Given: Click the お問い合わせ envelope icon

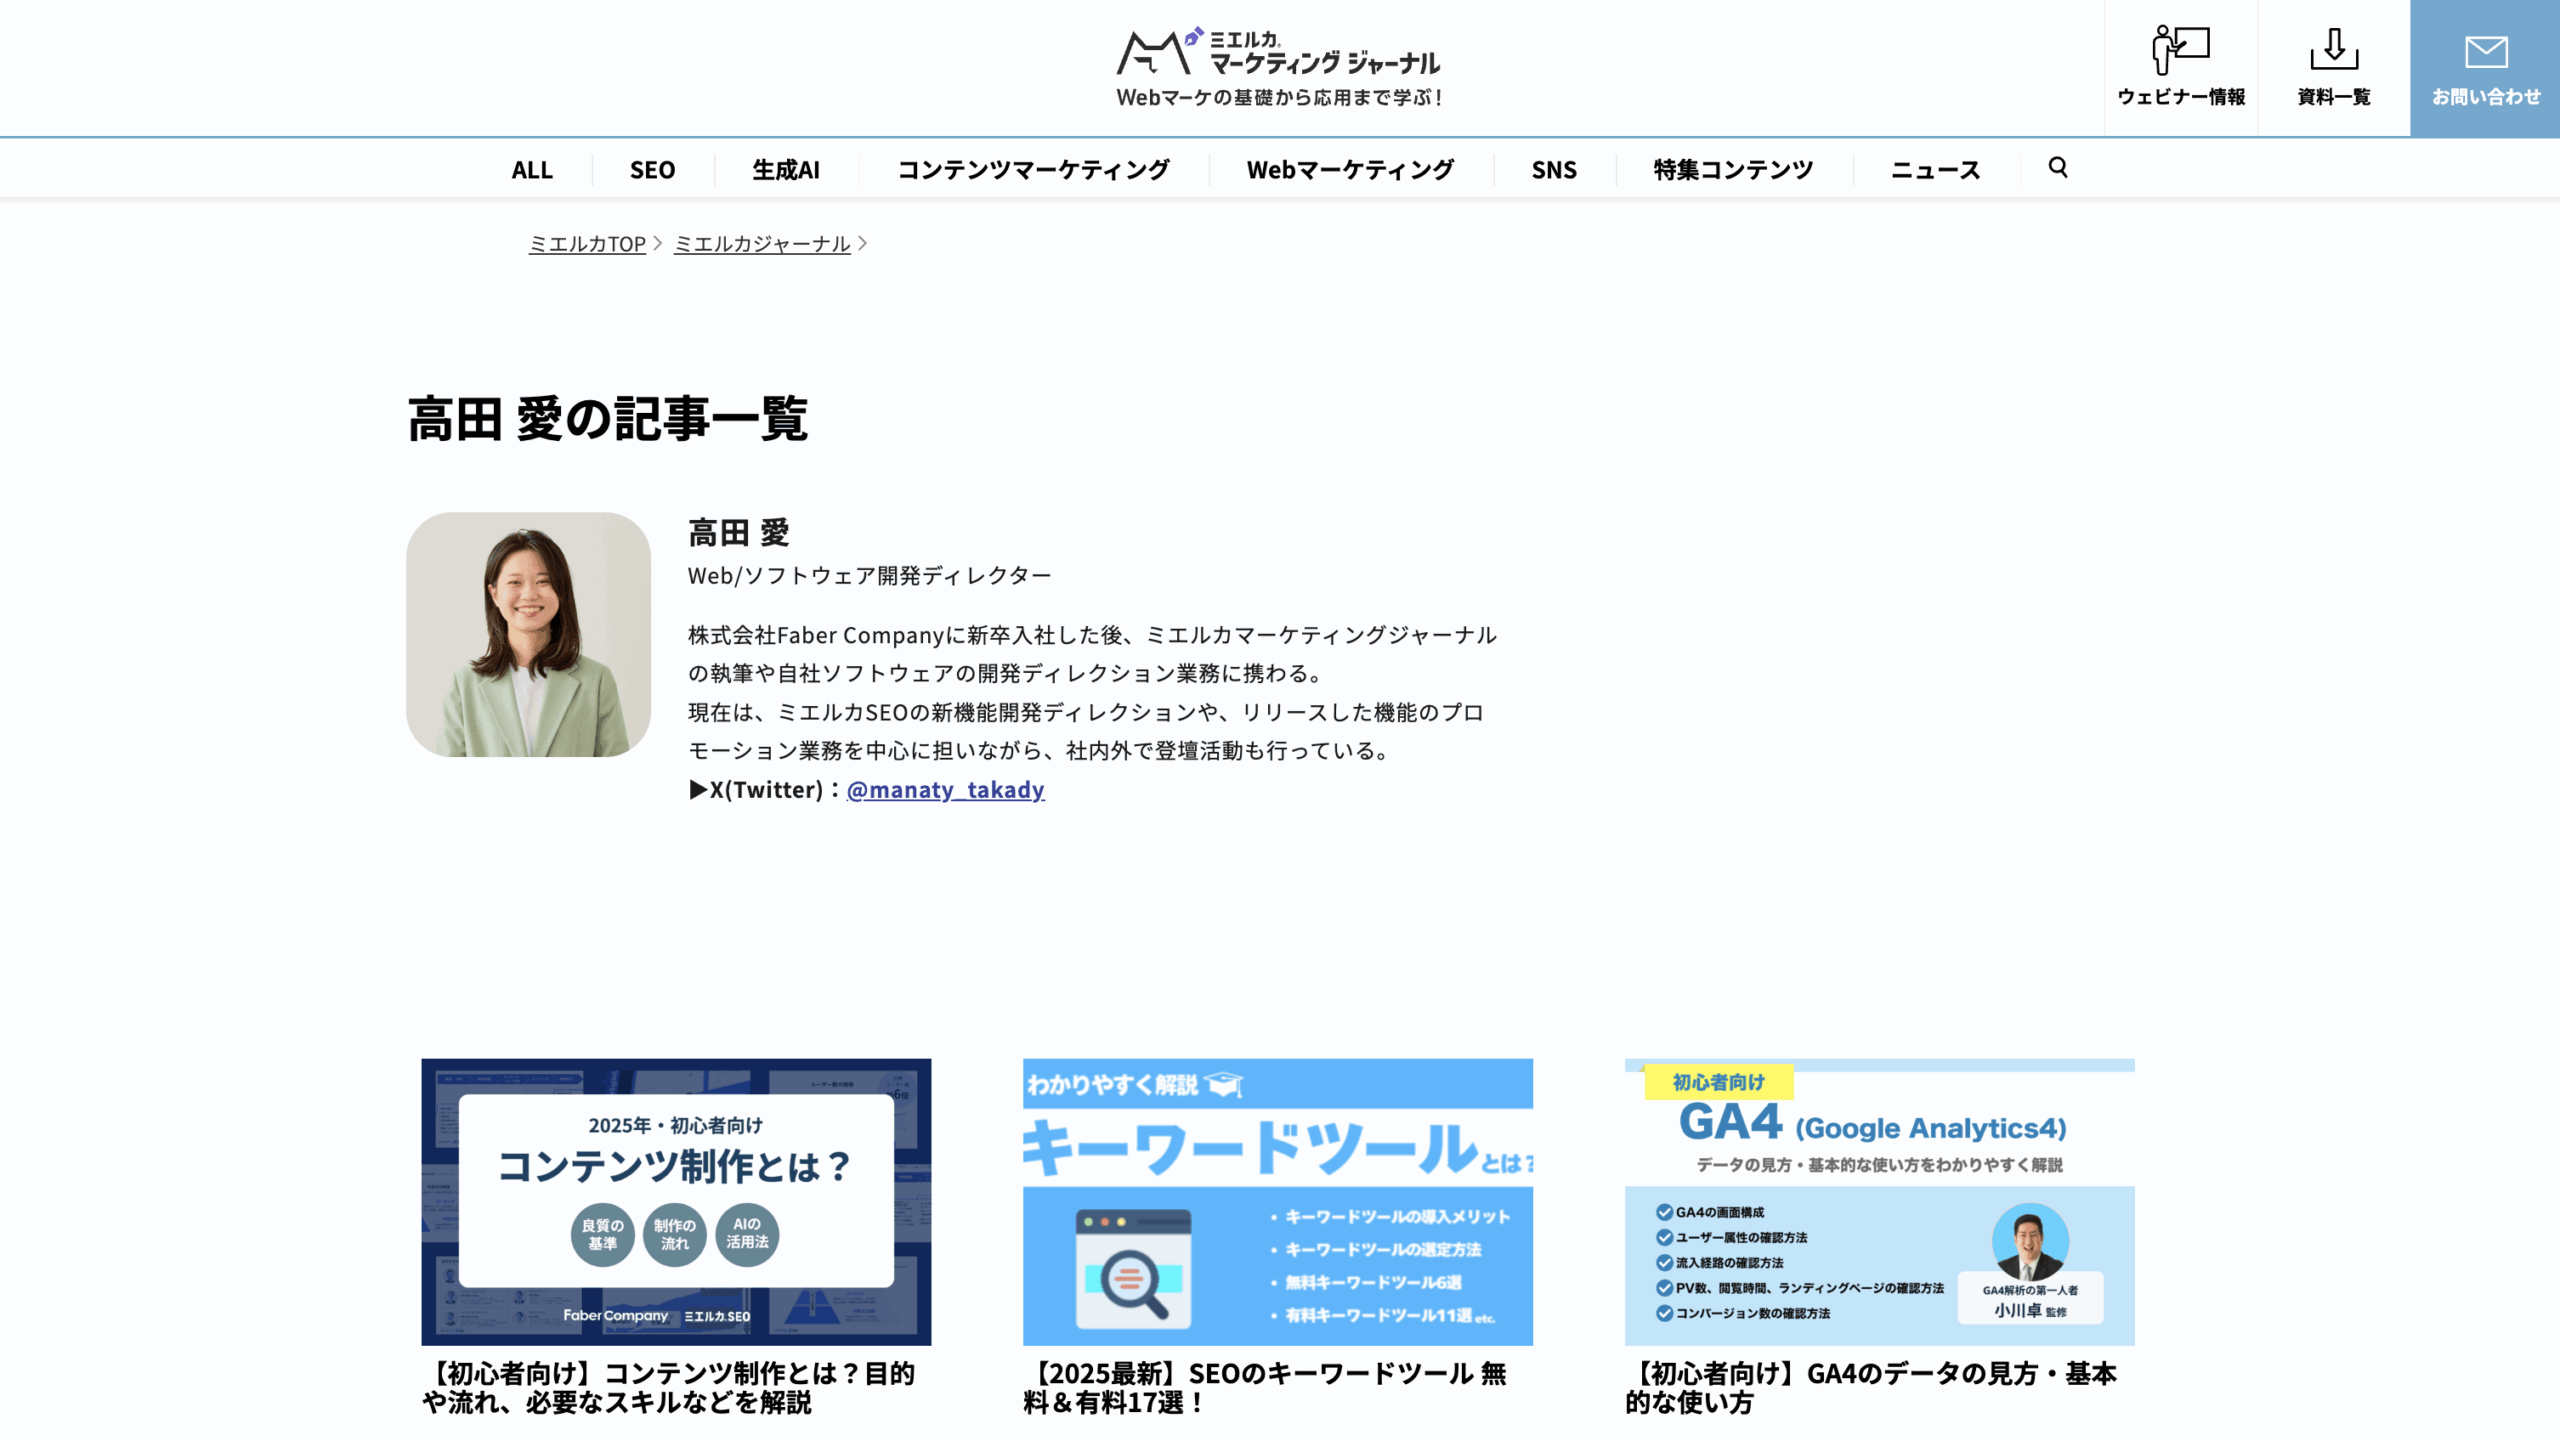Looking at the screenshot, I should pos(2485,52).
